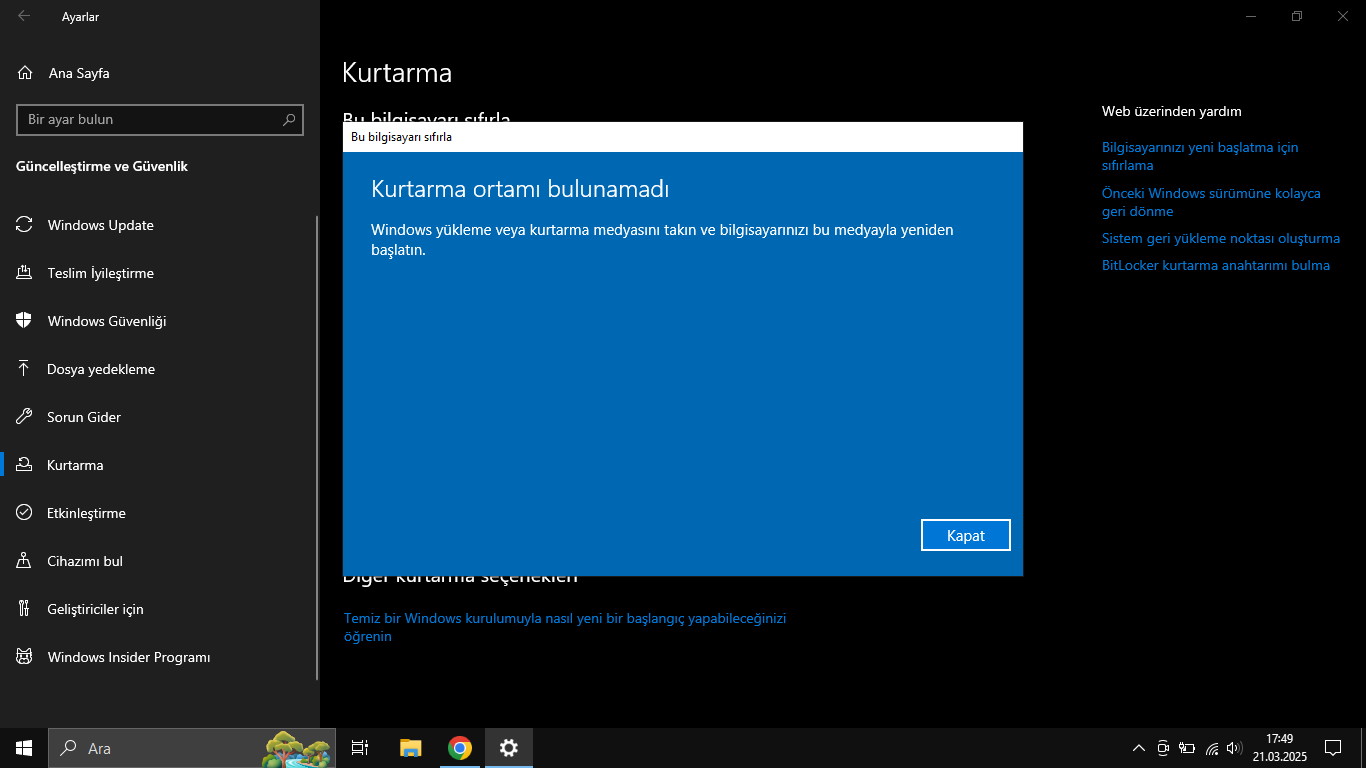Click the Kapat button in the dialog
The image size is (1366, 768).
tap(966, 535)
